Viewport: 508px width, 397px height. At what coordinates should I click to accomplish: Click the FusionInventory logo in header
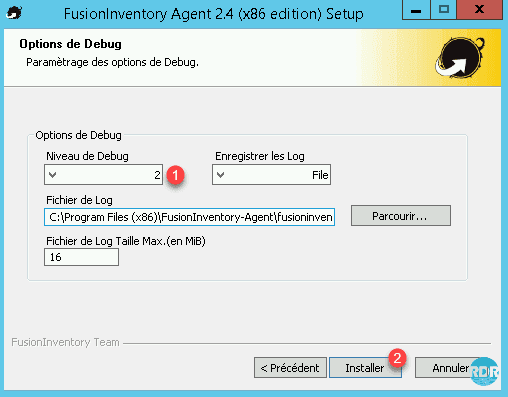460,57
